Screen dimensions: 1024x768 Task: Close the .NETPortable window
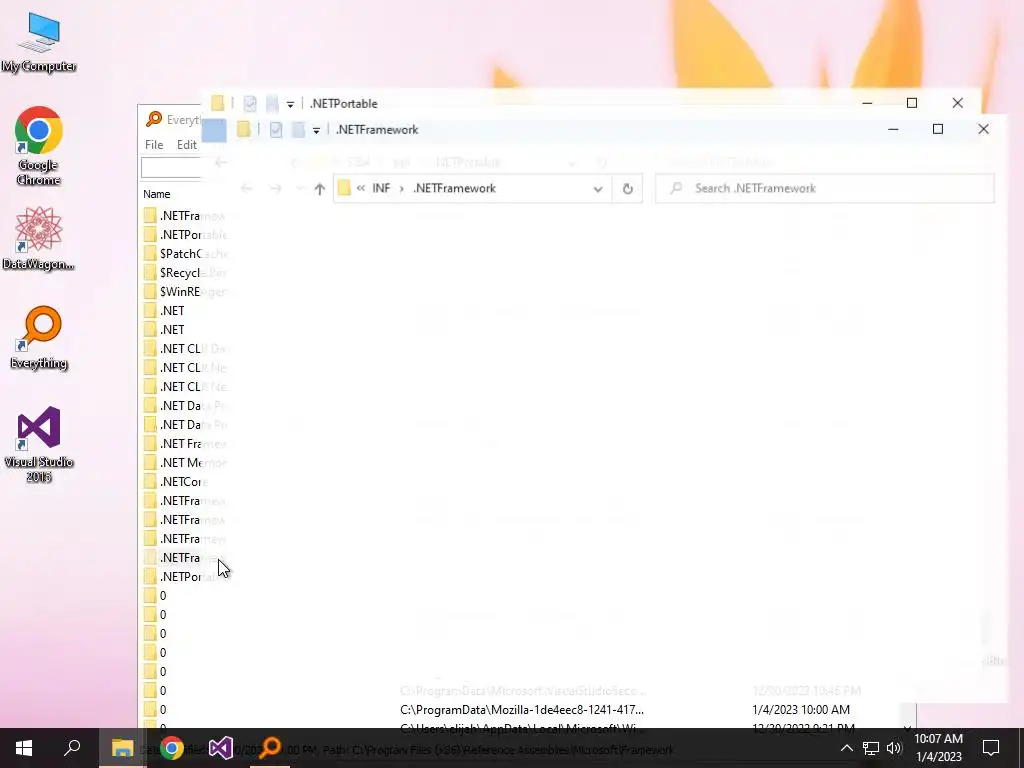[957, 103]
